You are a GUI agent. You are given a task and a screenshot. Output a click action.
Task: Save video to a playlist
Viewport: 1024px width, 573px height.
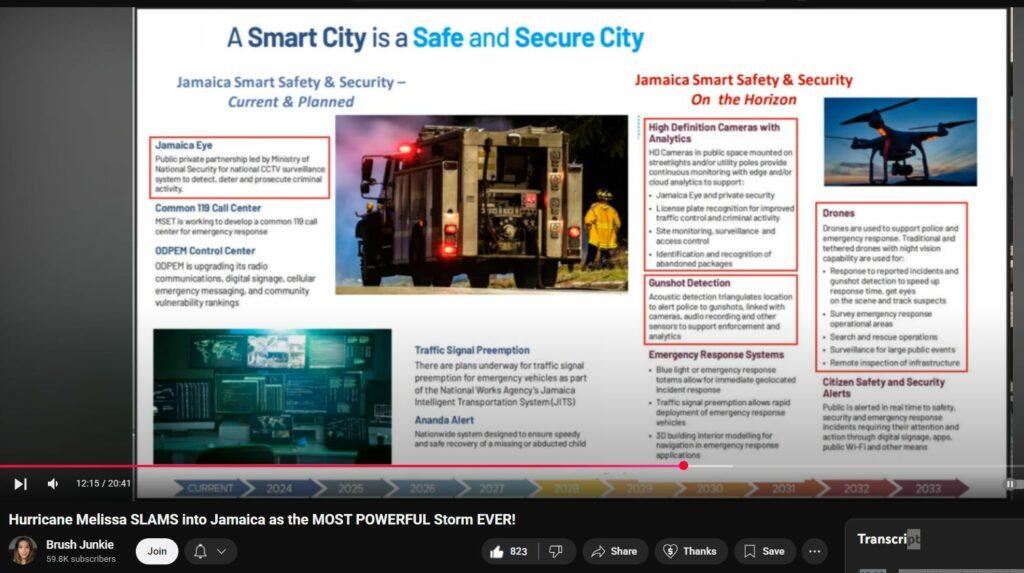pos(764,551)
